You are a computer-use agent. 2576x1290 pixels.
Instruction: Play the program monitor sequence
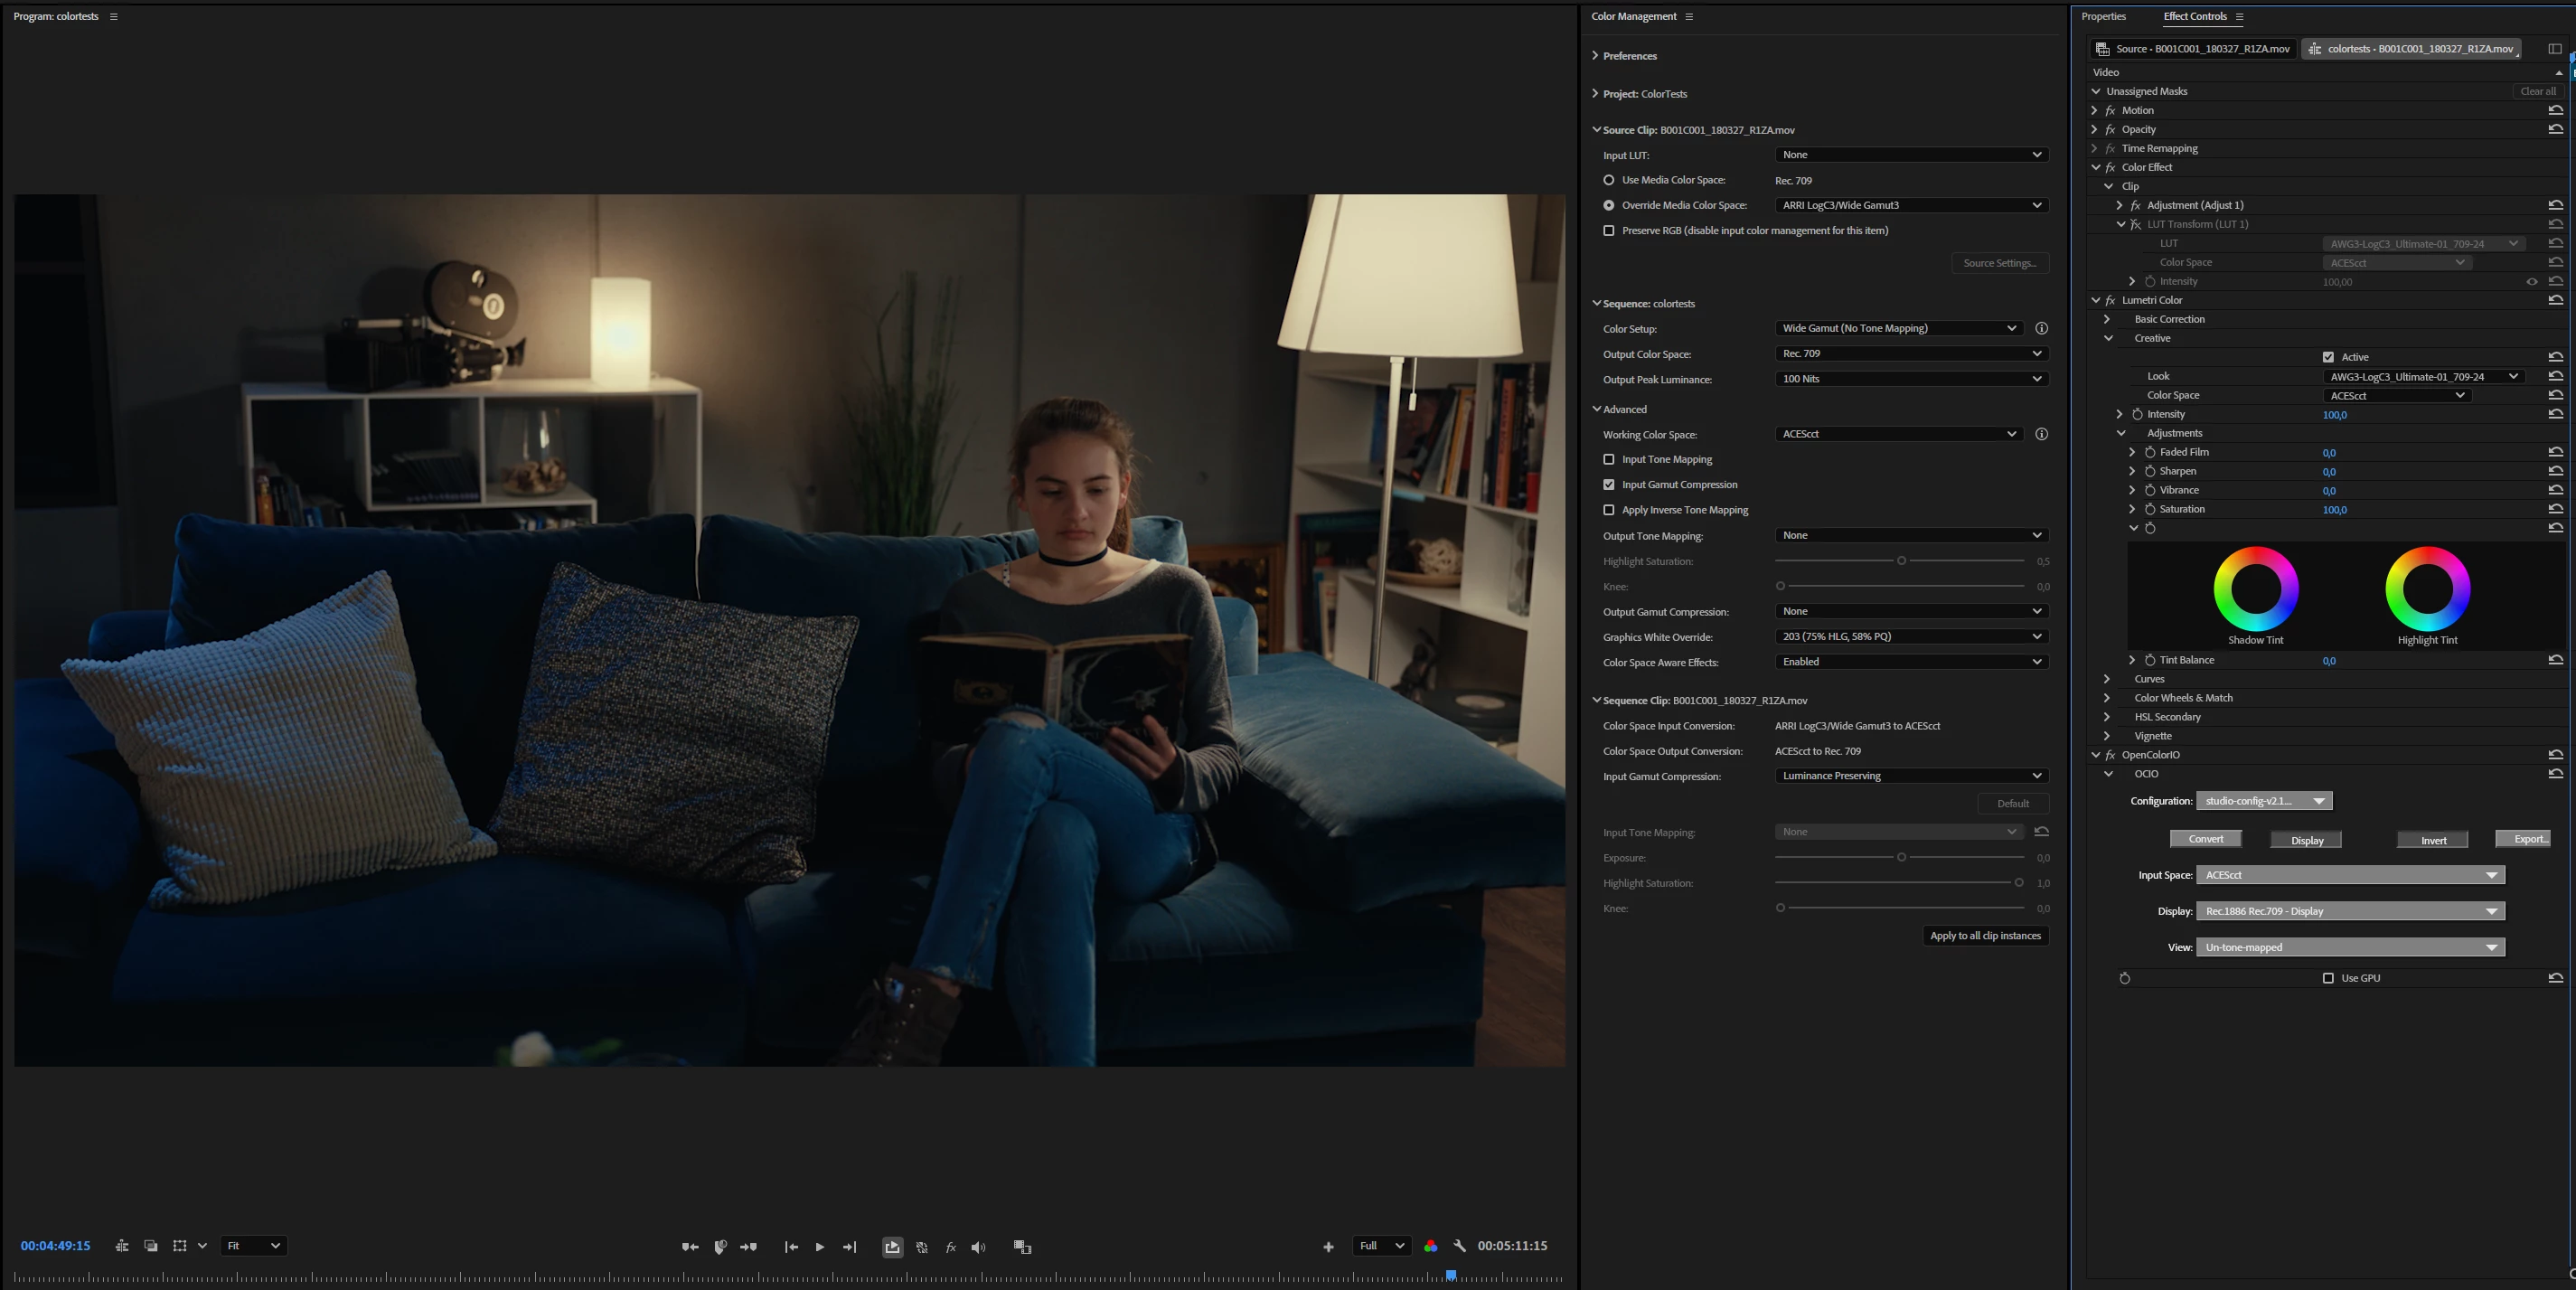pos(819,1247)
